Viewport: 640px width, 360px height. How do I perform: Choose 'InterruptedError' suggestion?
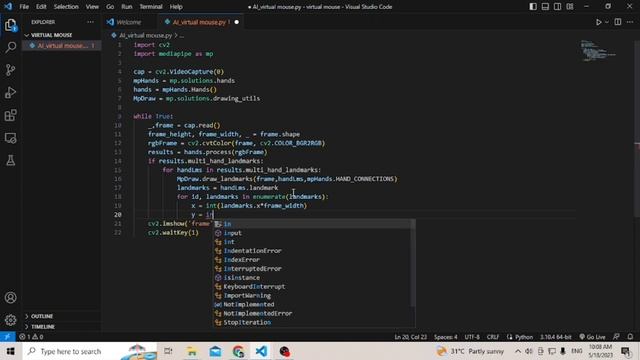[314, 269]
